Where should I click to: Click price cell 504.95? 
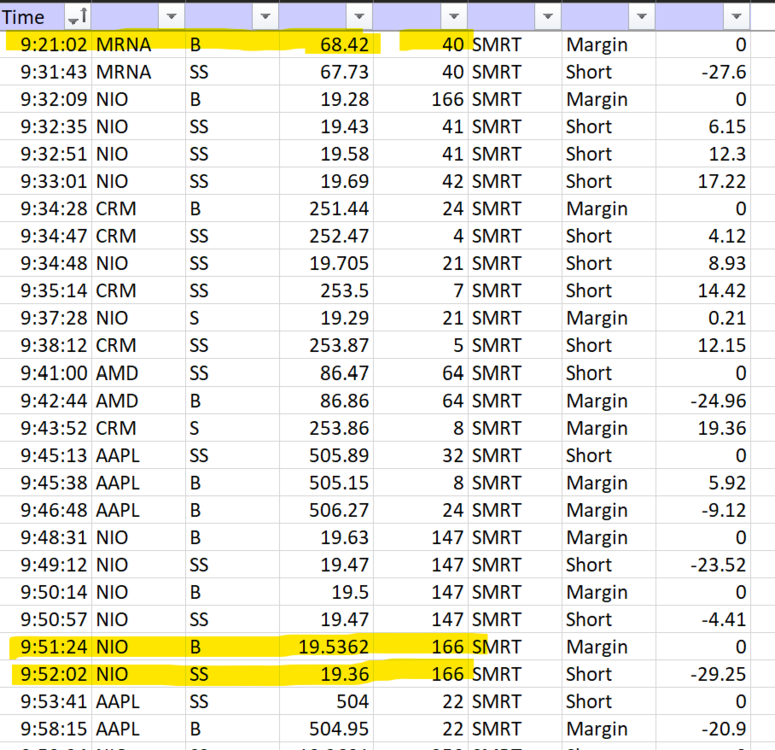point(326,729)
